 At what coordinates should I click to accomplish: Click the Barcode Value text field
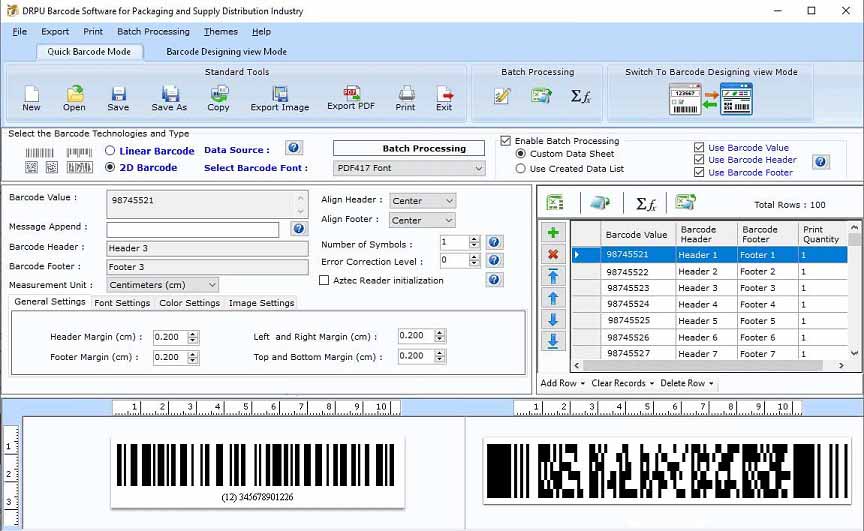[x=206, y=204]
